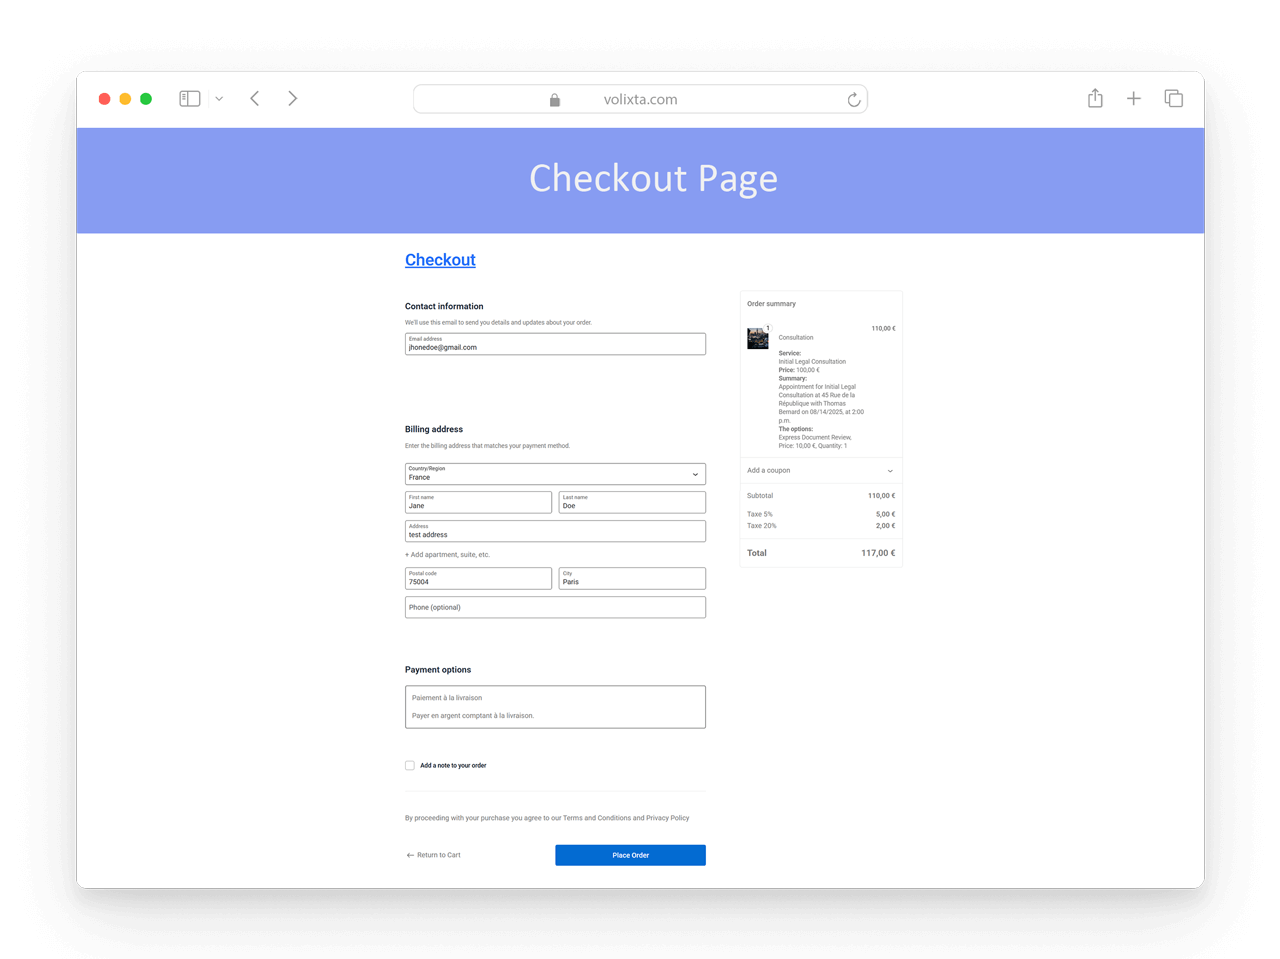Click the Phone (optional) field
Viewport: 1280px width, 959px height.
click(x=555, y=607)
